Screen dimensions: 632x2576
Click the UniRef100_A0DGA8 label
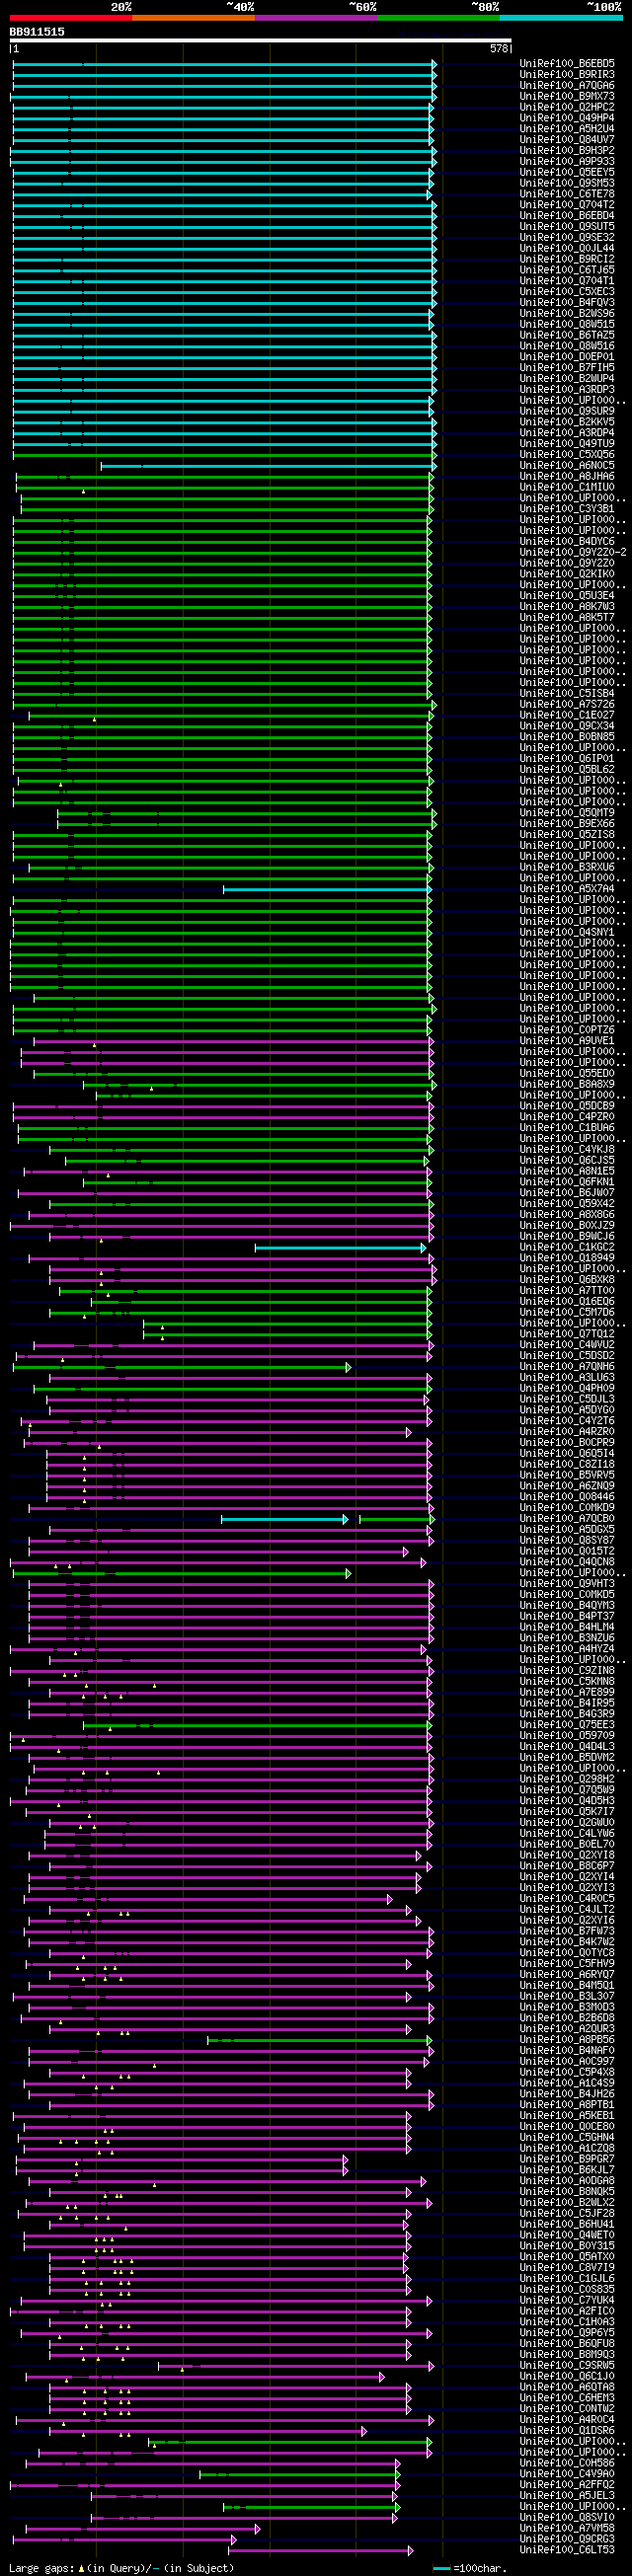[567, 2181]
